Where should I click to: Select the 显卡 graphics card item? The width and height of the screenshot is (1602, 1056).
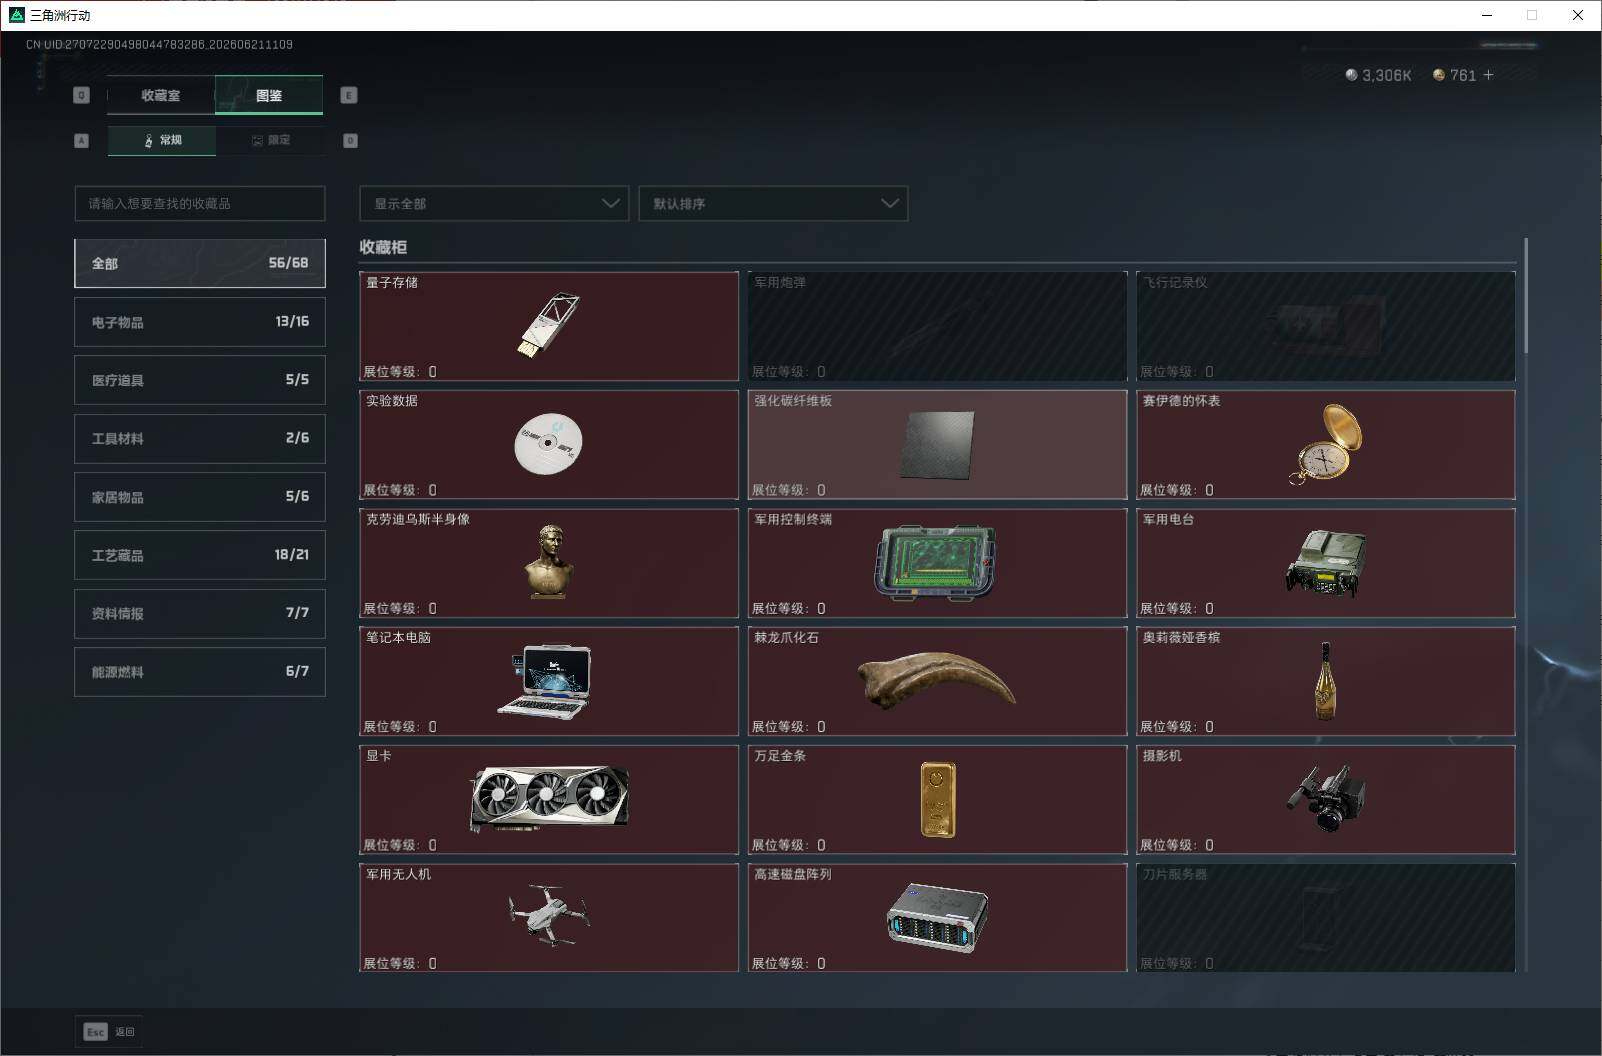tap(549, 800)
